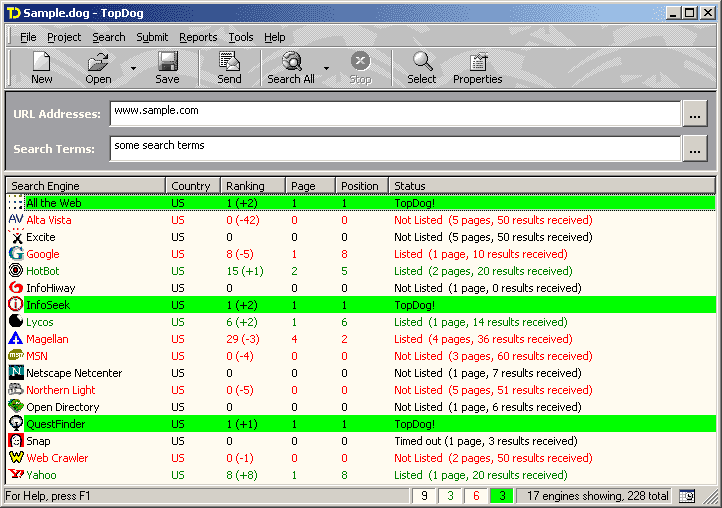Click red status bar count 6
722x508 pixels.
pyautogui.click(x=476, y=496)
